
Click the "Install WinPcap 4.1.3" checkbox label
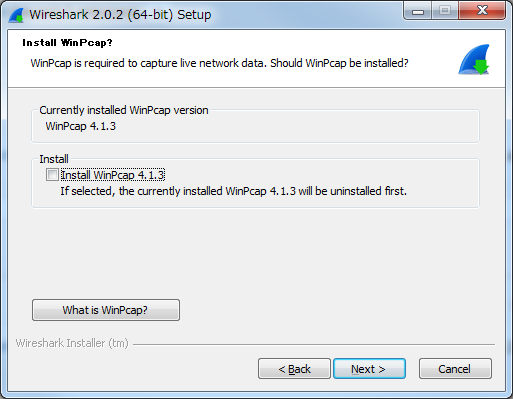pyautogui.click(x=113, y=175)
